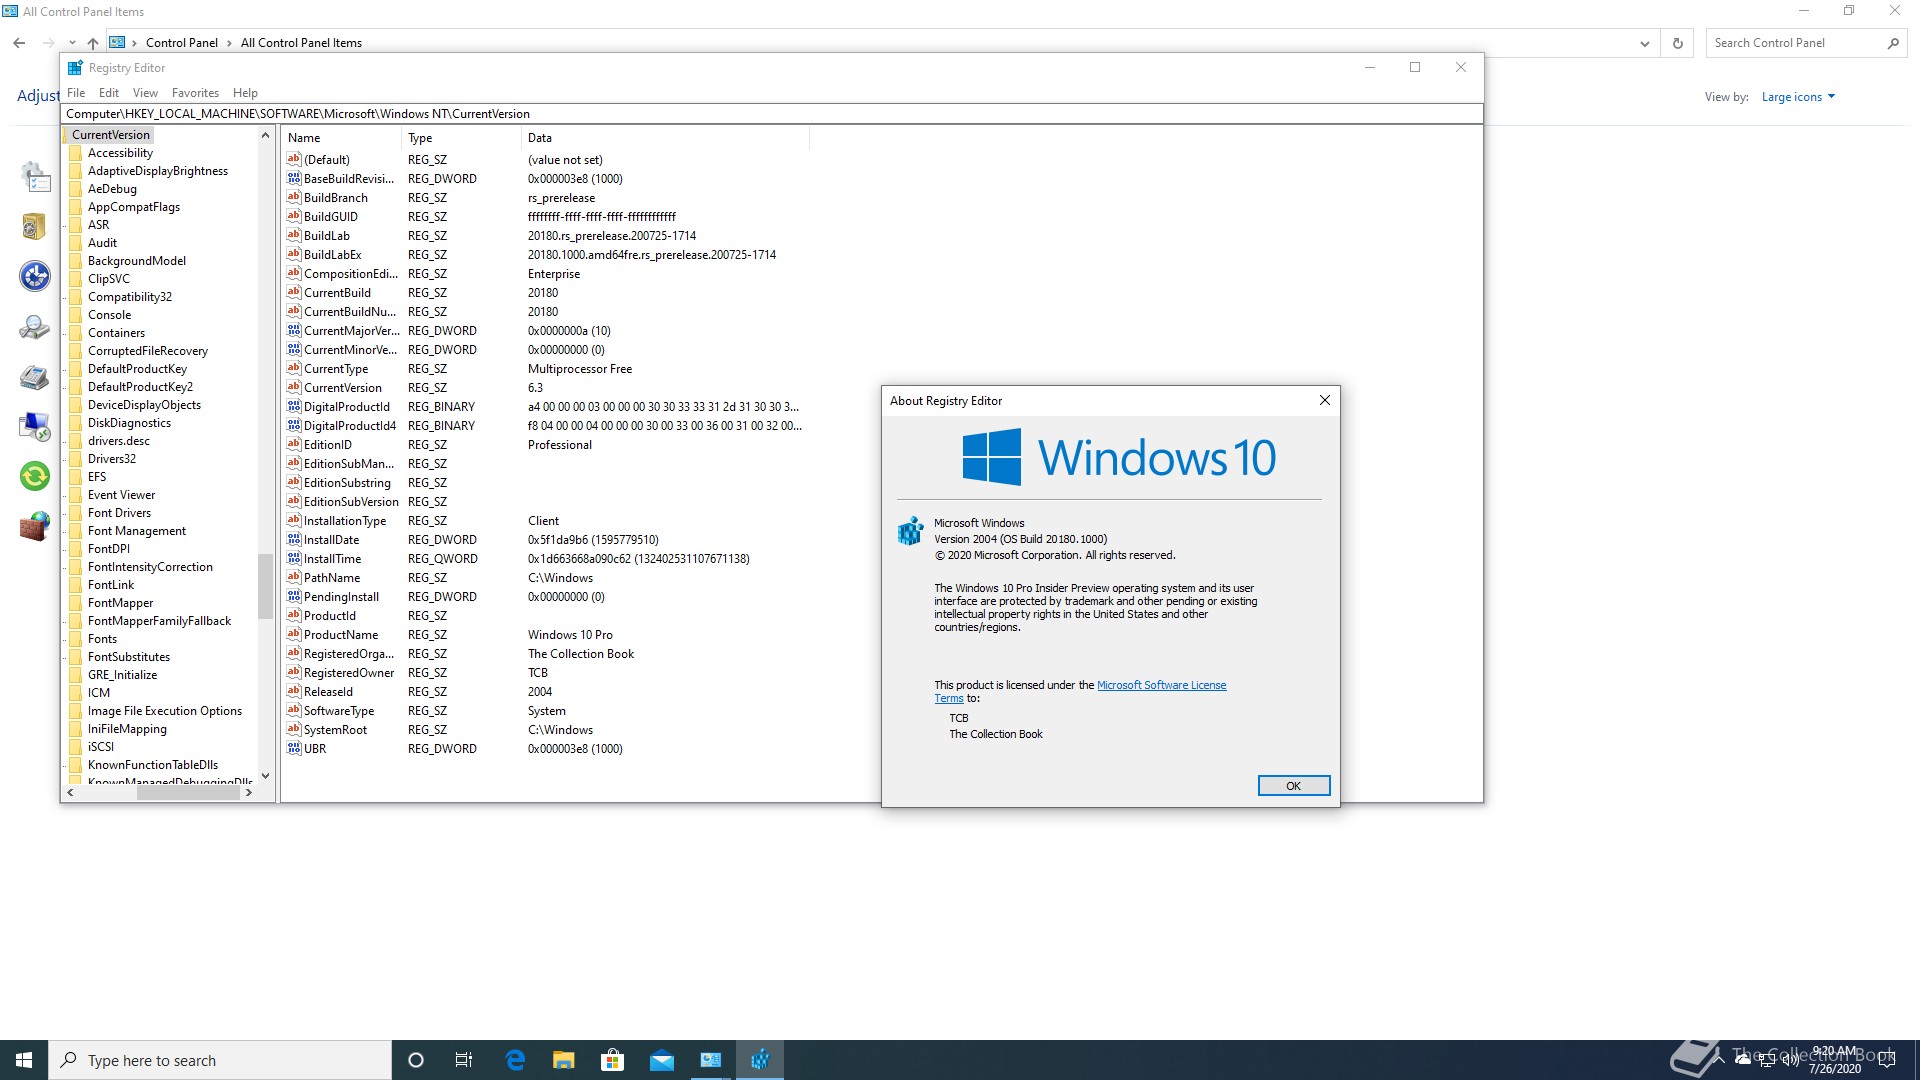Click the Fonts key folder icon
The image size is (1920, 1080).
click(75, 639)
